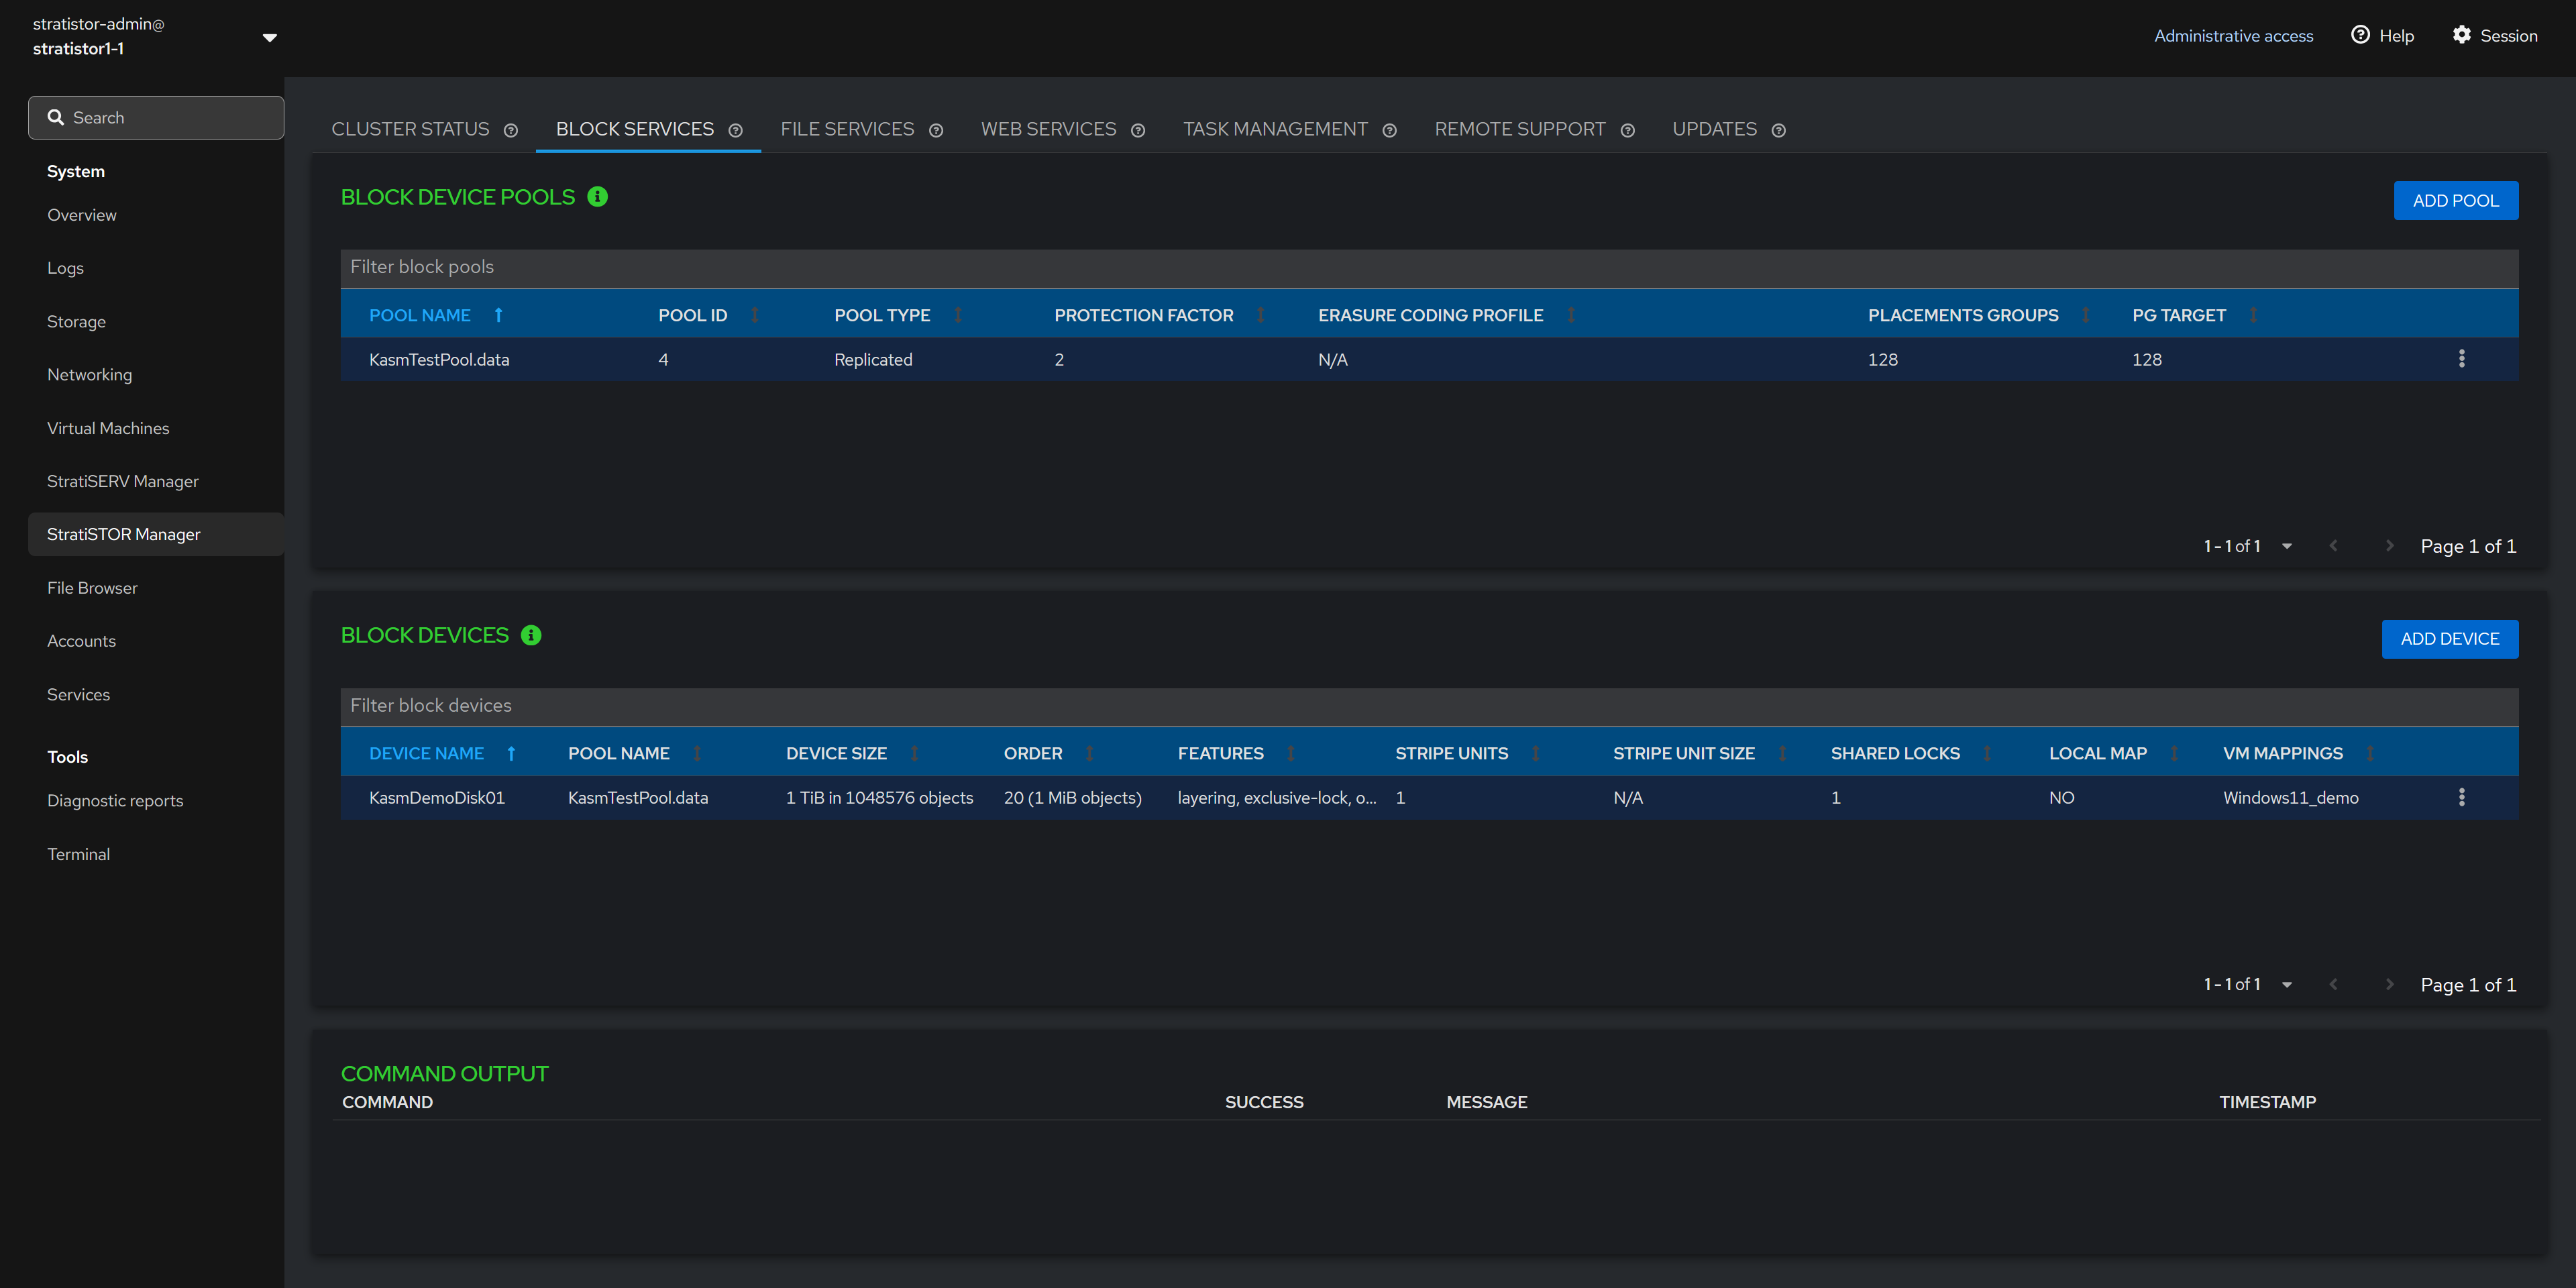Click the Session gear icon
This screenshot has width=2576, height=1288.
(x=2461, y=35)
